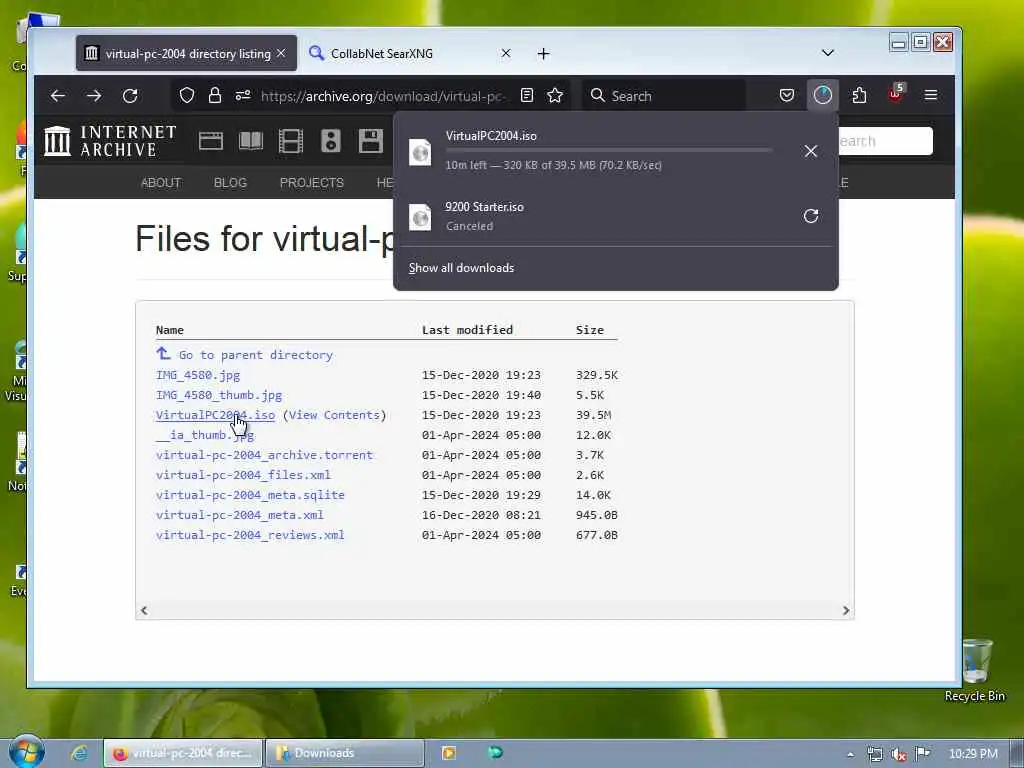
Task: Open the Video film icon
Action: click(291, 141)
